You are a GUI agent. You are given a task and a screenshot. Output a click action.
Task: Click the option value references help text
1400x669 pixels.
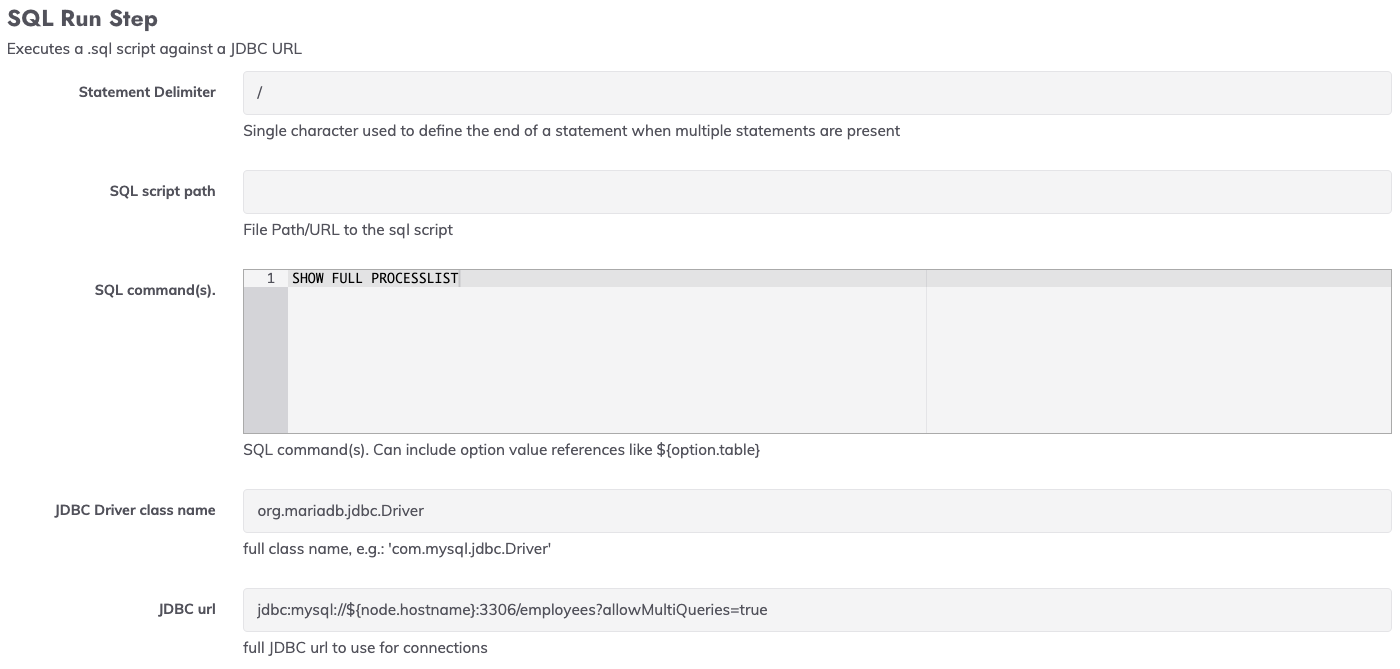click(501, 450)
